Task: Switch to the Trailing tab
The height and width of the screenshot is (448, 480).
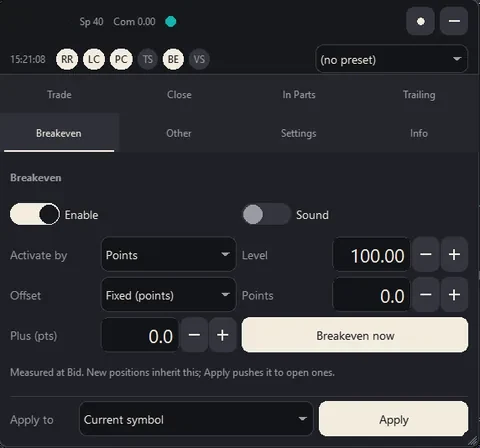Action: point(419,95)
